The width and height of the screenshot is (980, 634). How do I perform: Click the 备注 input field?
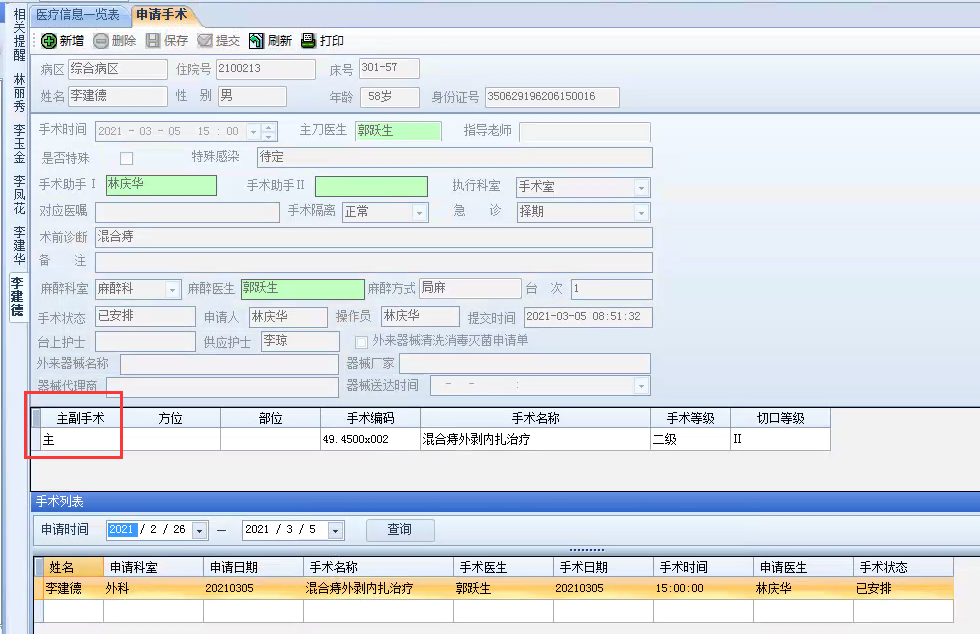[x=374, y=262]
